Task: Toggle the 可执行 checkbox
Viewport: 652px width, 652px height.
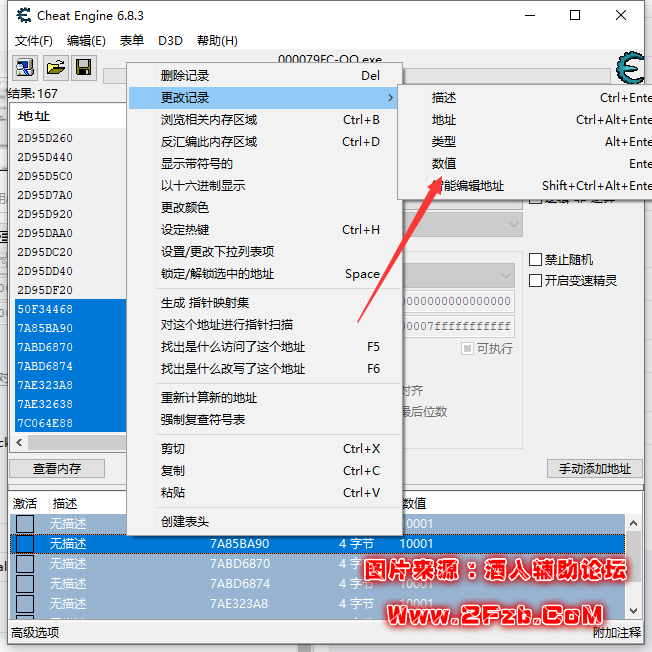Action: [467, 348]
